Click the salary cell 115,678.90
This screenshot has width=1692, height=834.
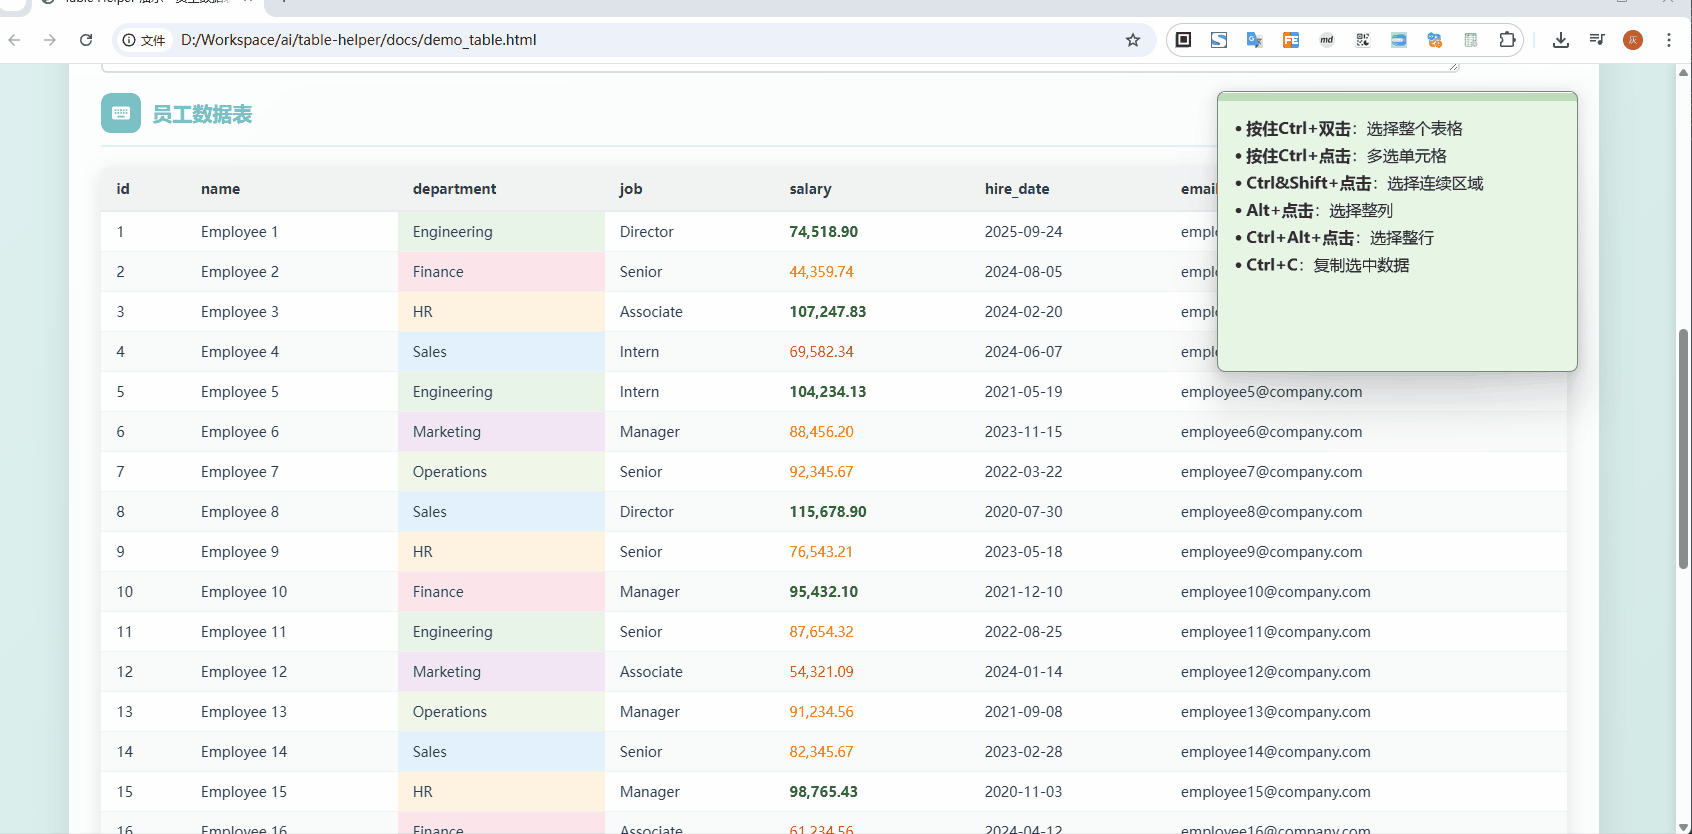pyautogui.click(x=827, y=512)
